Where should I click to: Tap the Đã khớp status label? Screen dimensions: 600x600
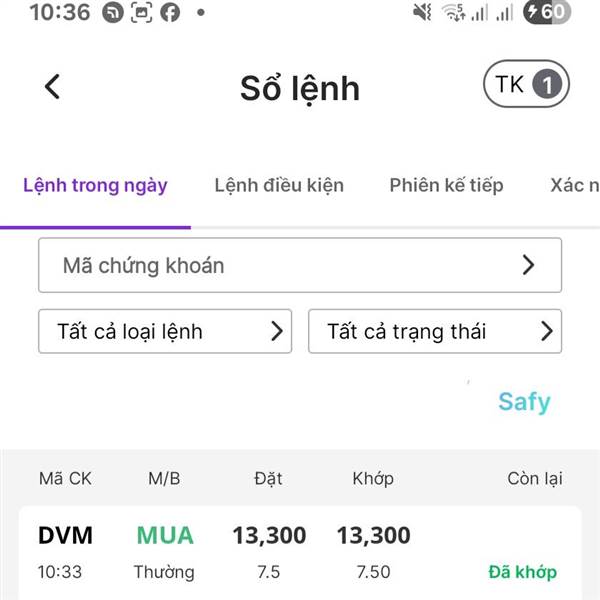click(x=522, y=572)
